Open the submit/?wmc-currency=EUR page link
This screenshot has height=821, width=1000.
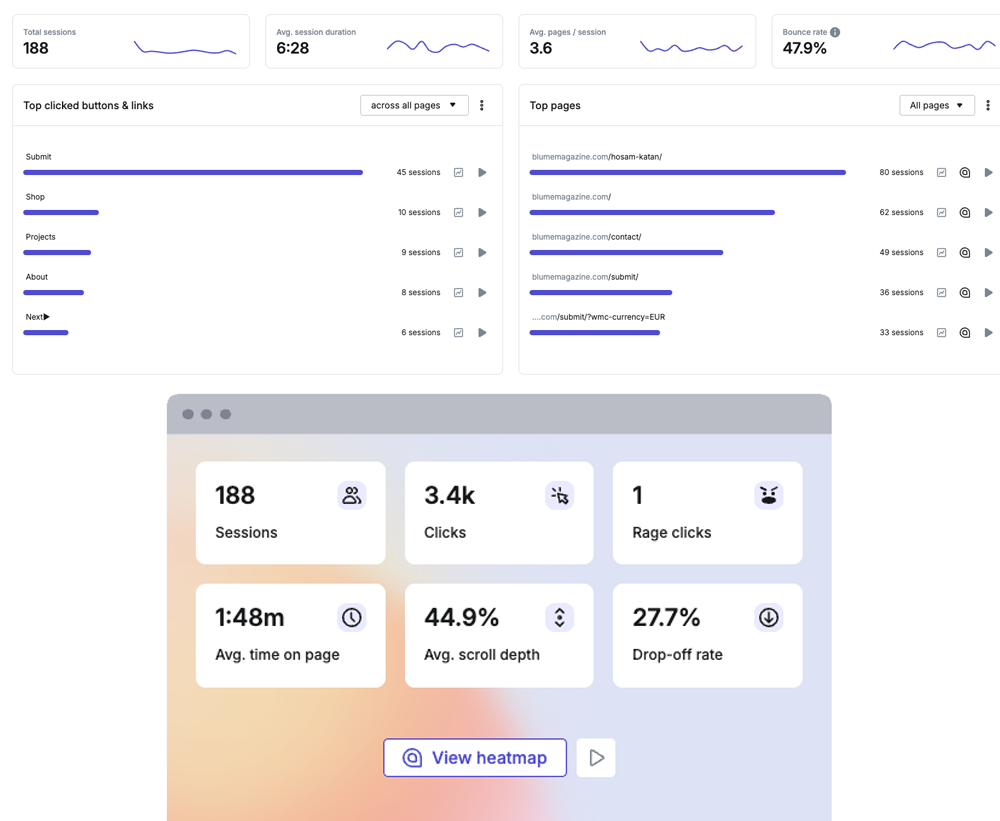click(x=599, y=317)
